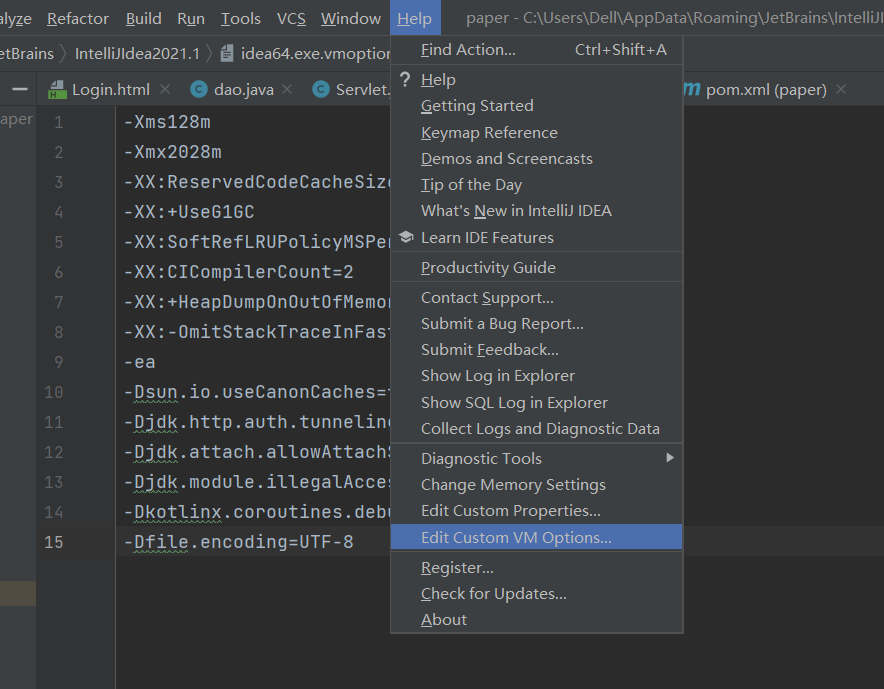Open the Run menu

pyautogui.click(x=191, y=19)
